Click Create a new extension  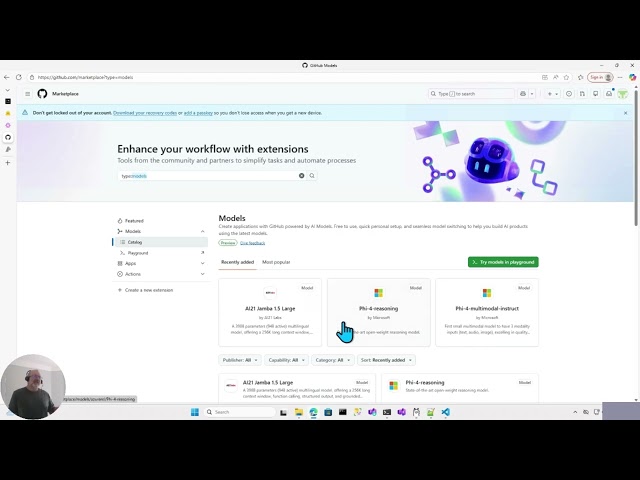(x=149, y=290)
